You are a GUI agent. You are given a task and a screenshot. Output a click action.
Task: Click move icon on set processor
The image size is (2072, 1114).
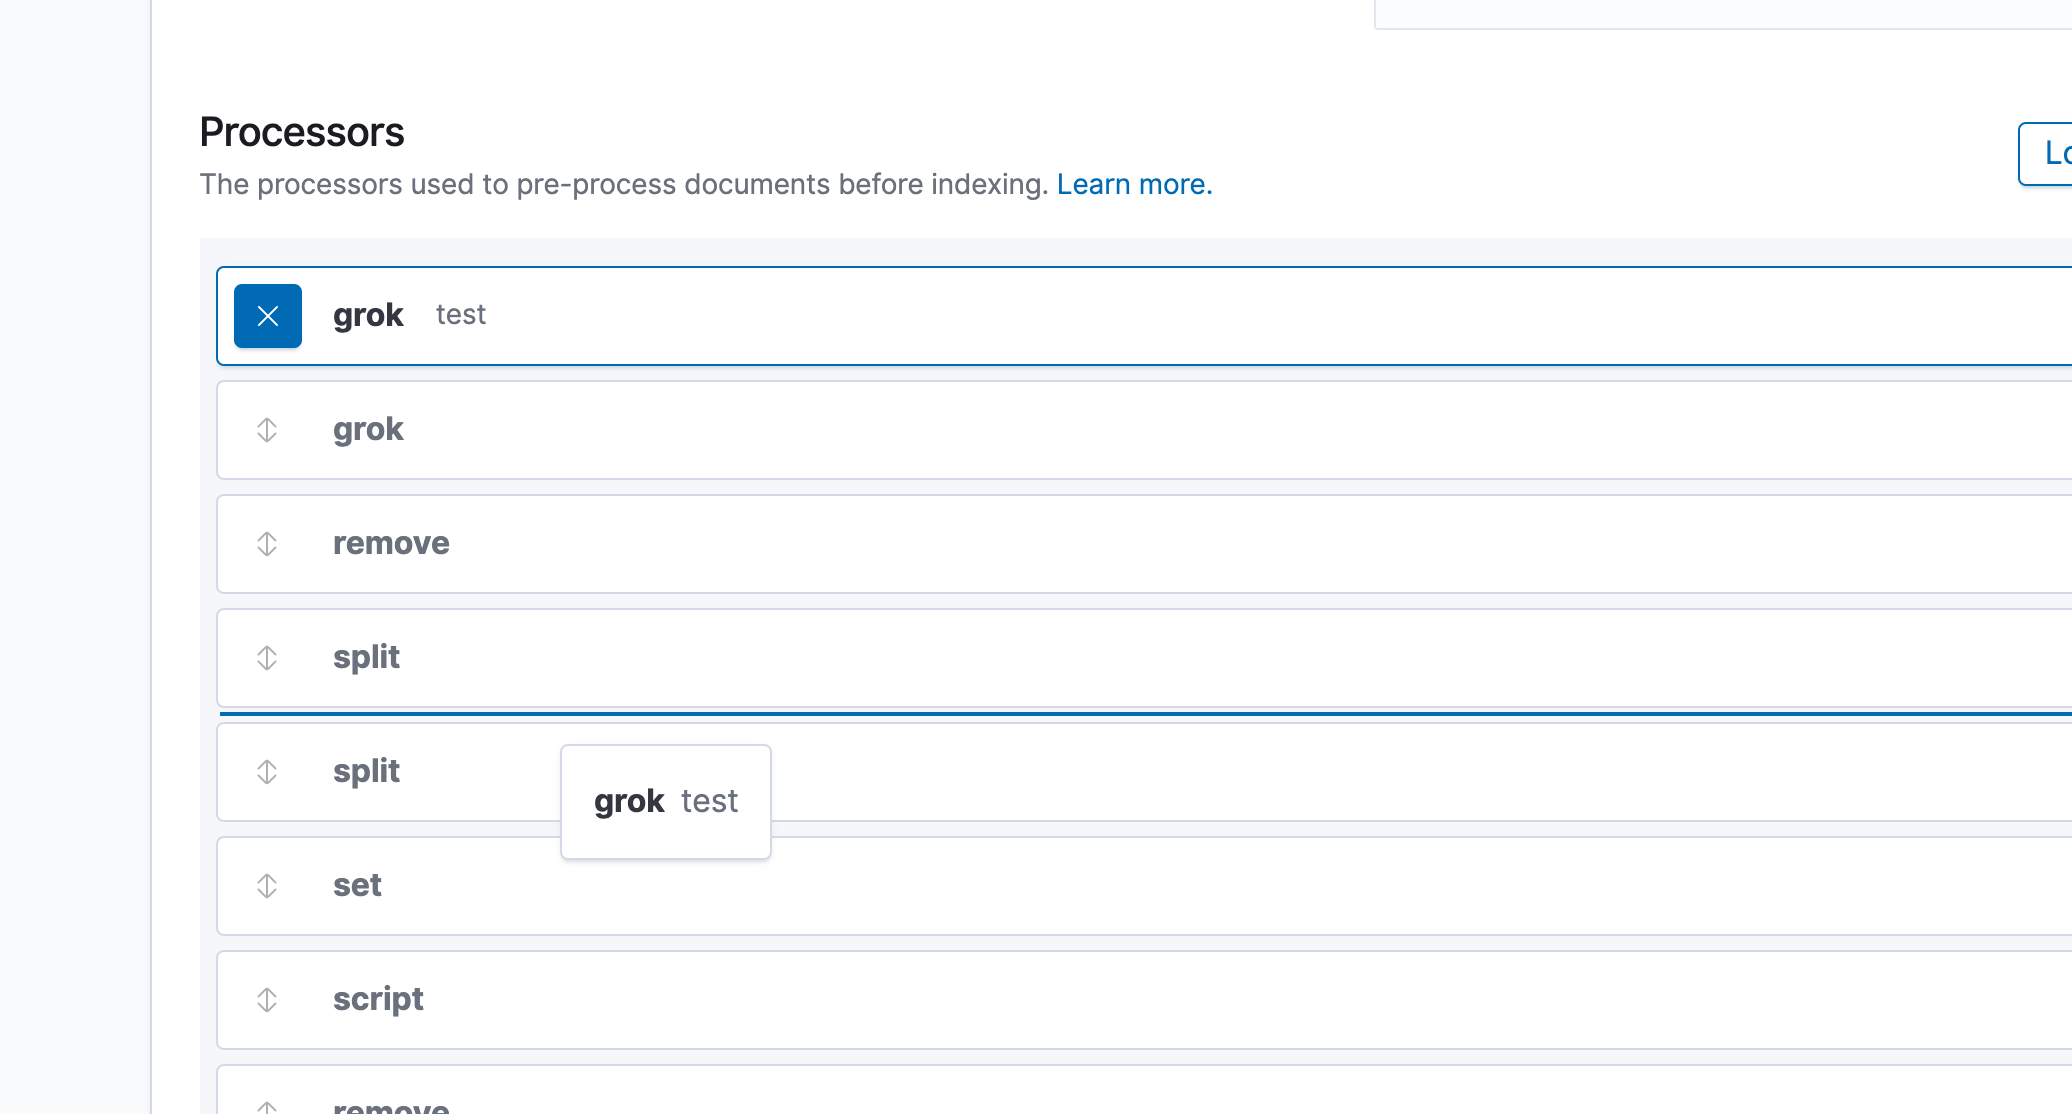(x=267, y=886)
